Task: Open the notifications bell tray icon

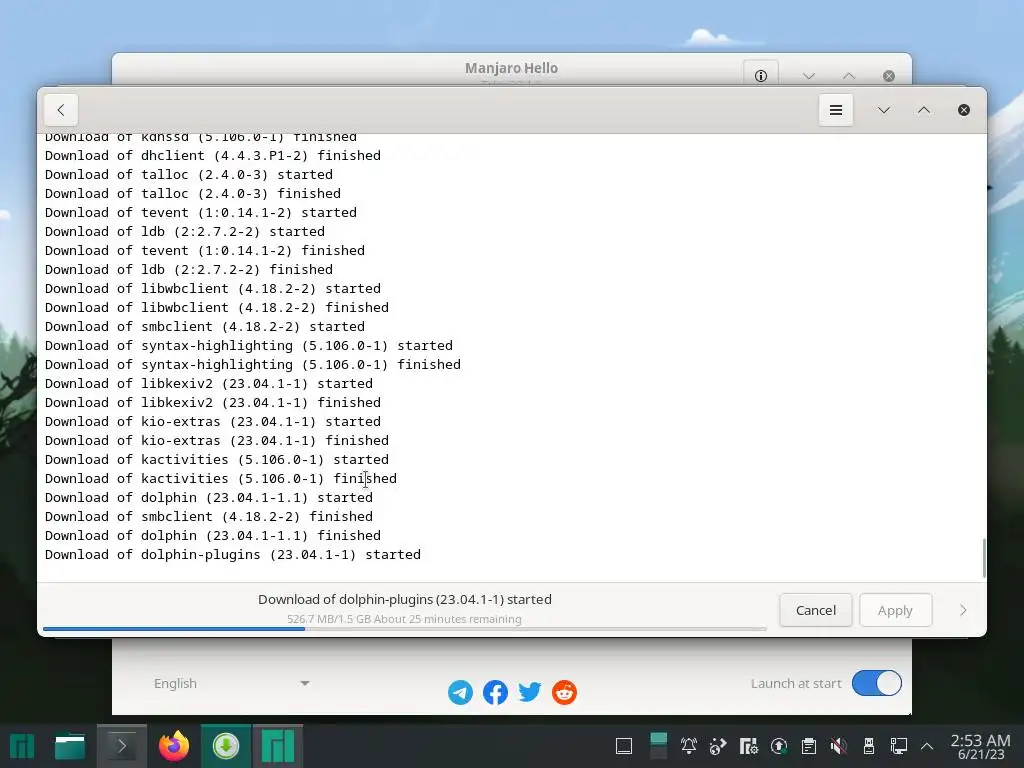Action: click(688, 746)
